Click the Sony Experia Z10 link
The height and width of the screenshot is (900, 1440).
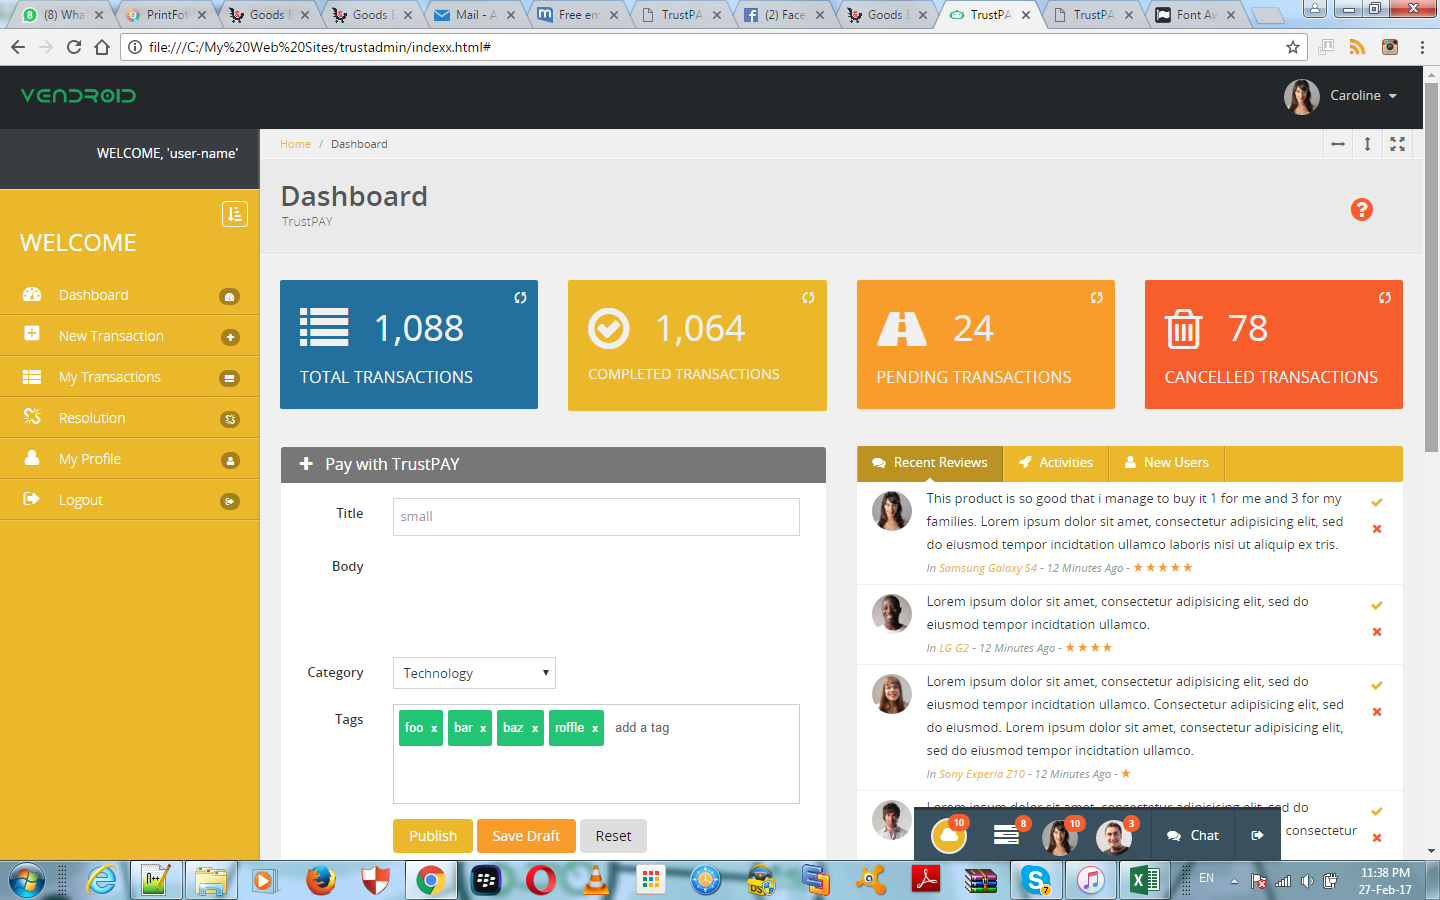[x=981, y=774]
